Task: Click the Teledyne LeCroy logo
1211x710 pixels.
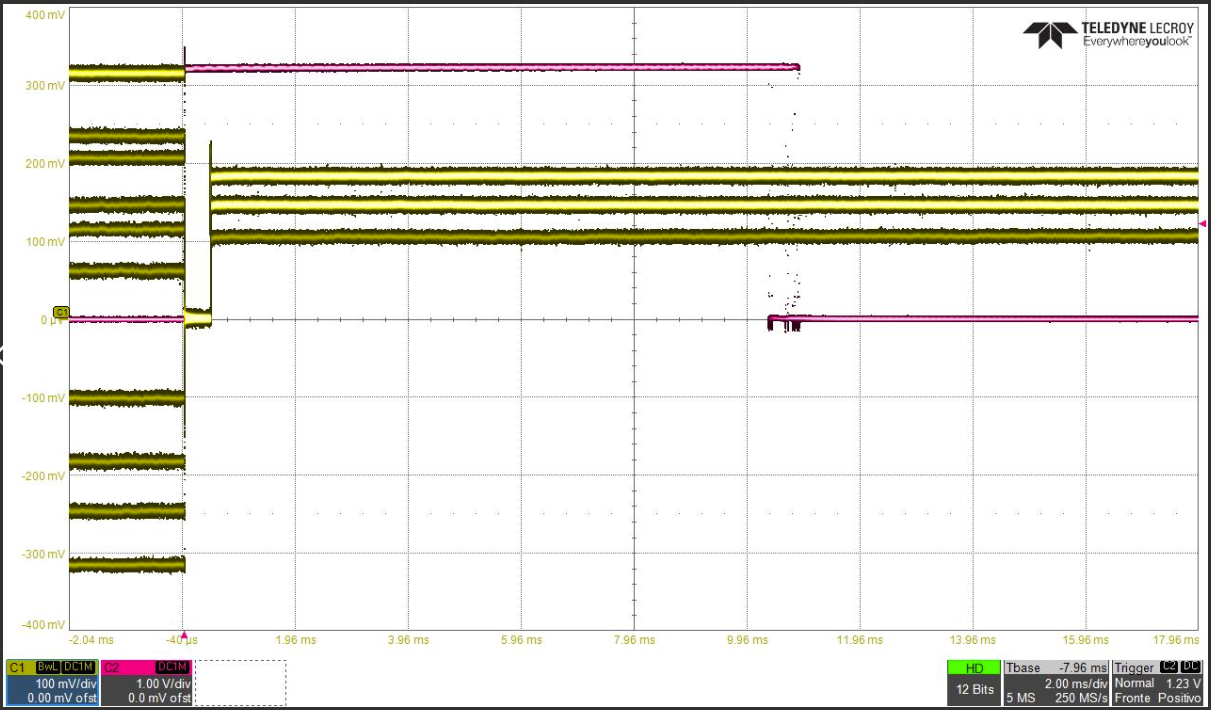Action: click(x=1108, y=35)
